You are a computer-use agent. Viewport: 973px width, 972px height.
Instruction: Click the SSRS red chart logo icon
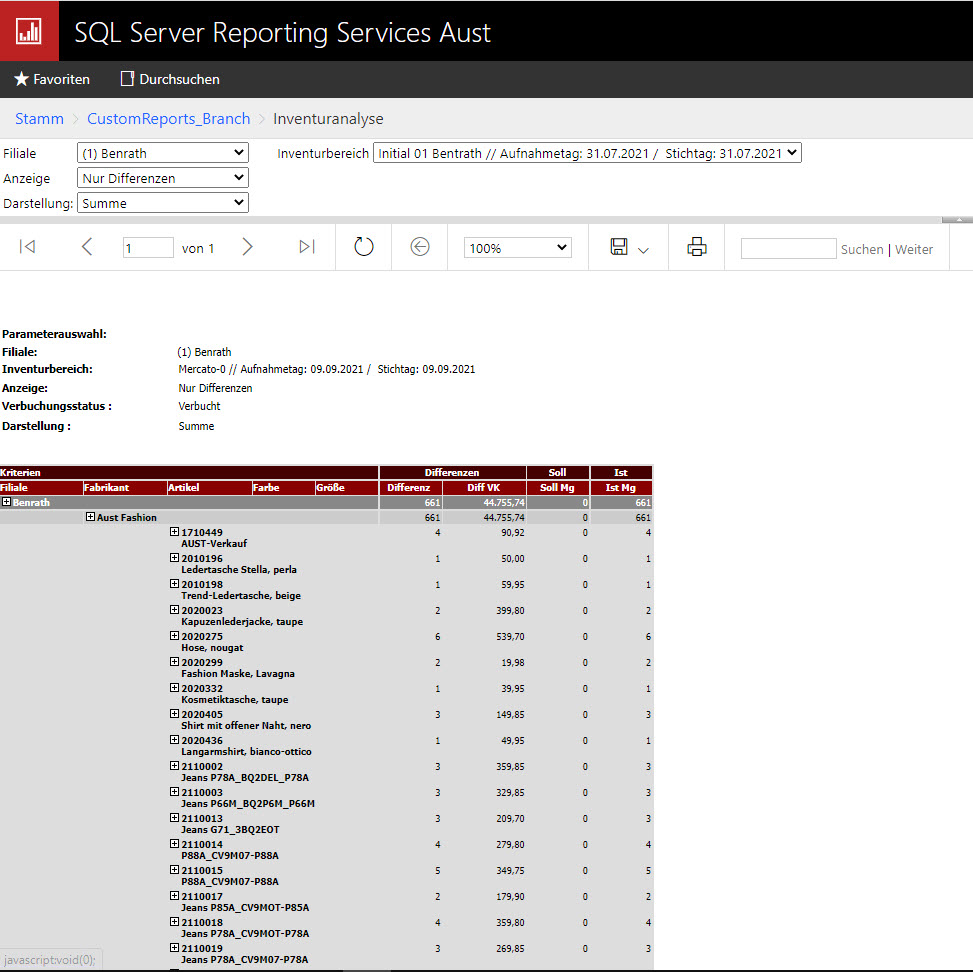(29, 31)
